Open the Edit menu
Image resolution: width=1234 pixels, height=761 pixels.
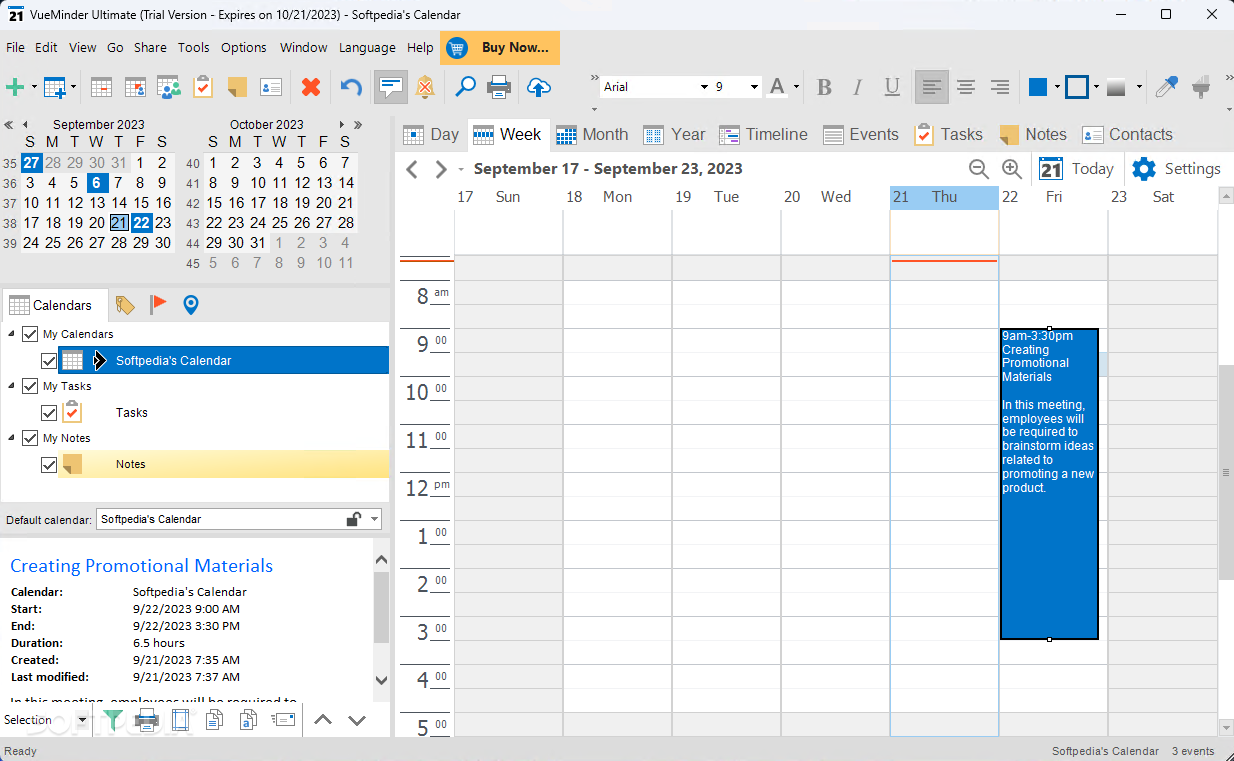46,47
